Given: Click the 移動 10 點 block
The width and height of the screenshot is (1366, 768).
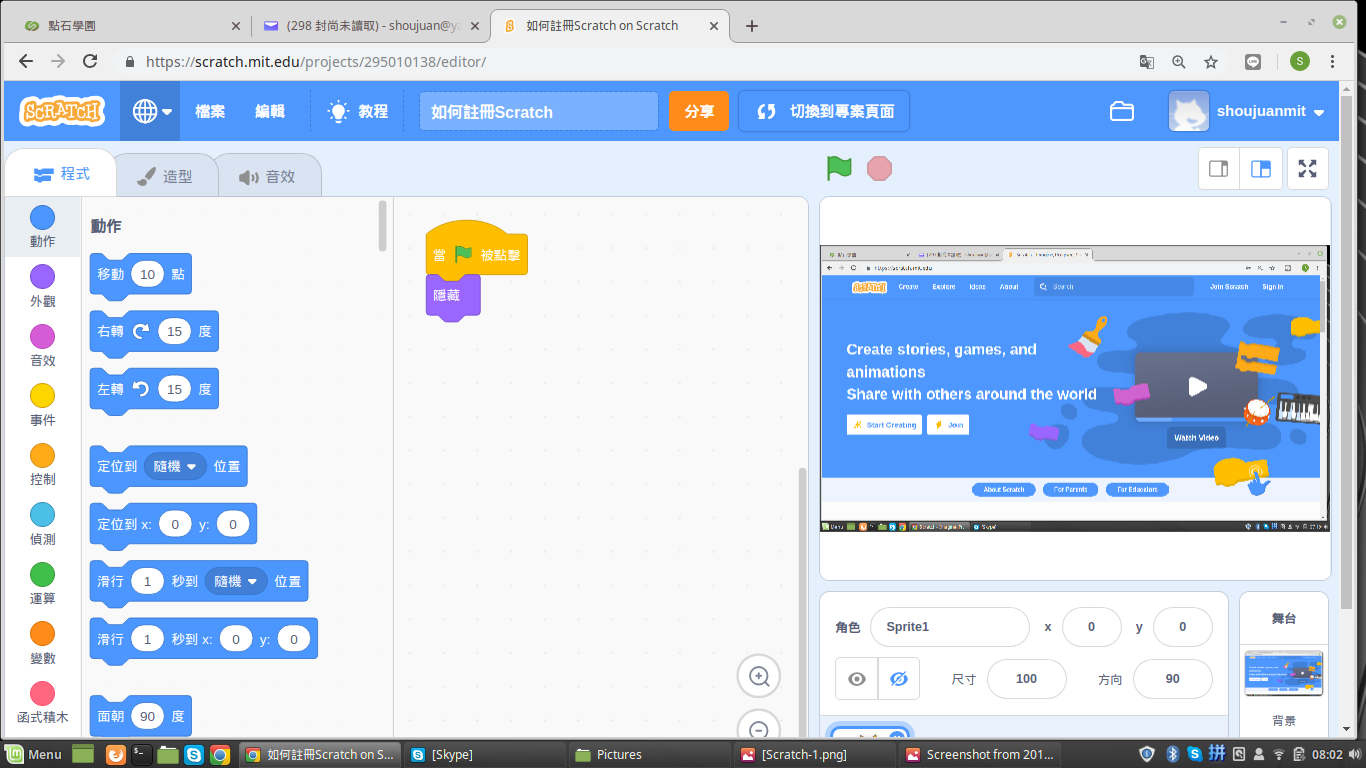Looking at the screenshot, I should [140, 275].
